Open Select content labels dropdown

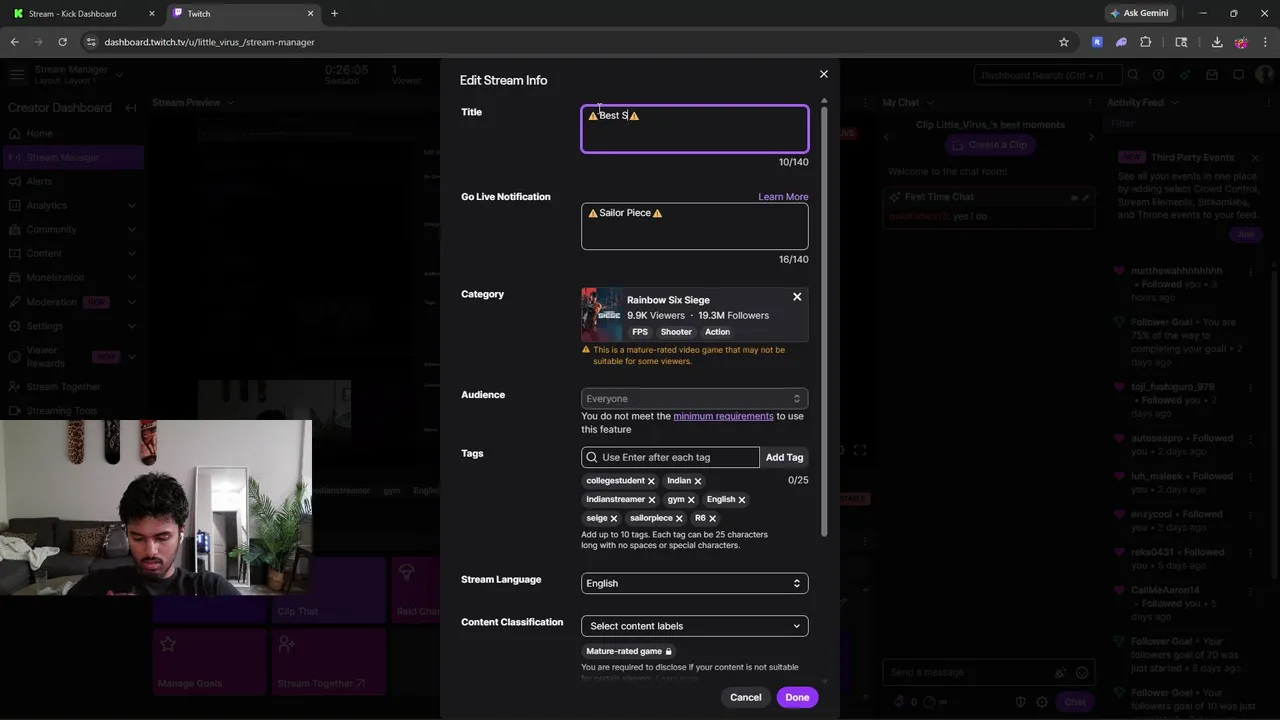(x=694, y=626)
